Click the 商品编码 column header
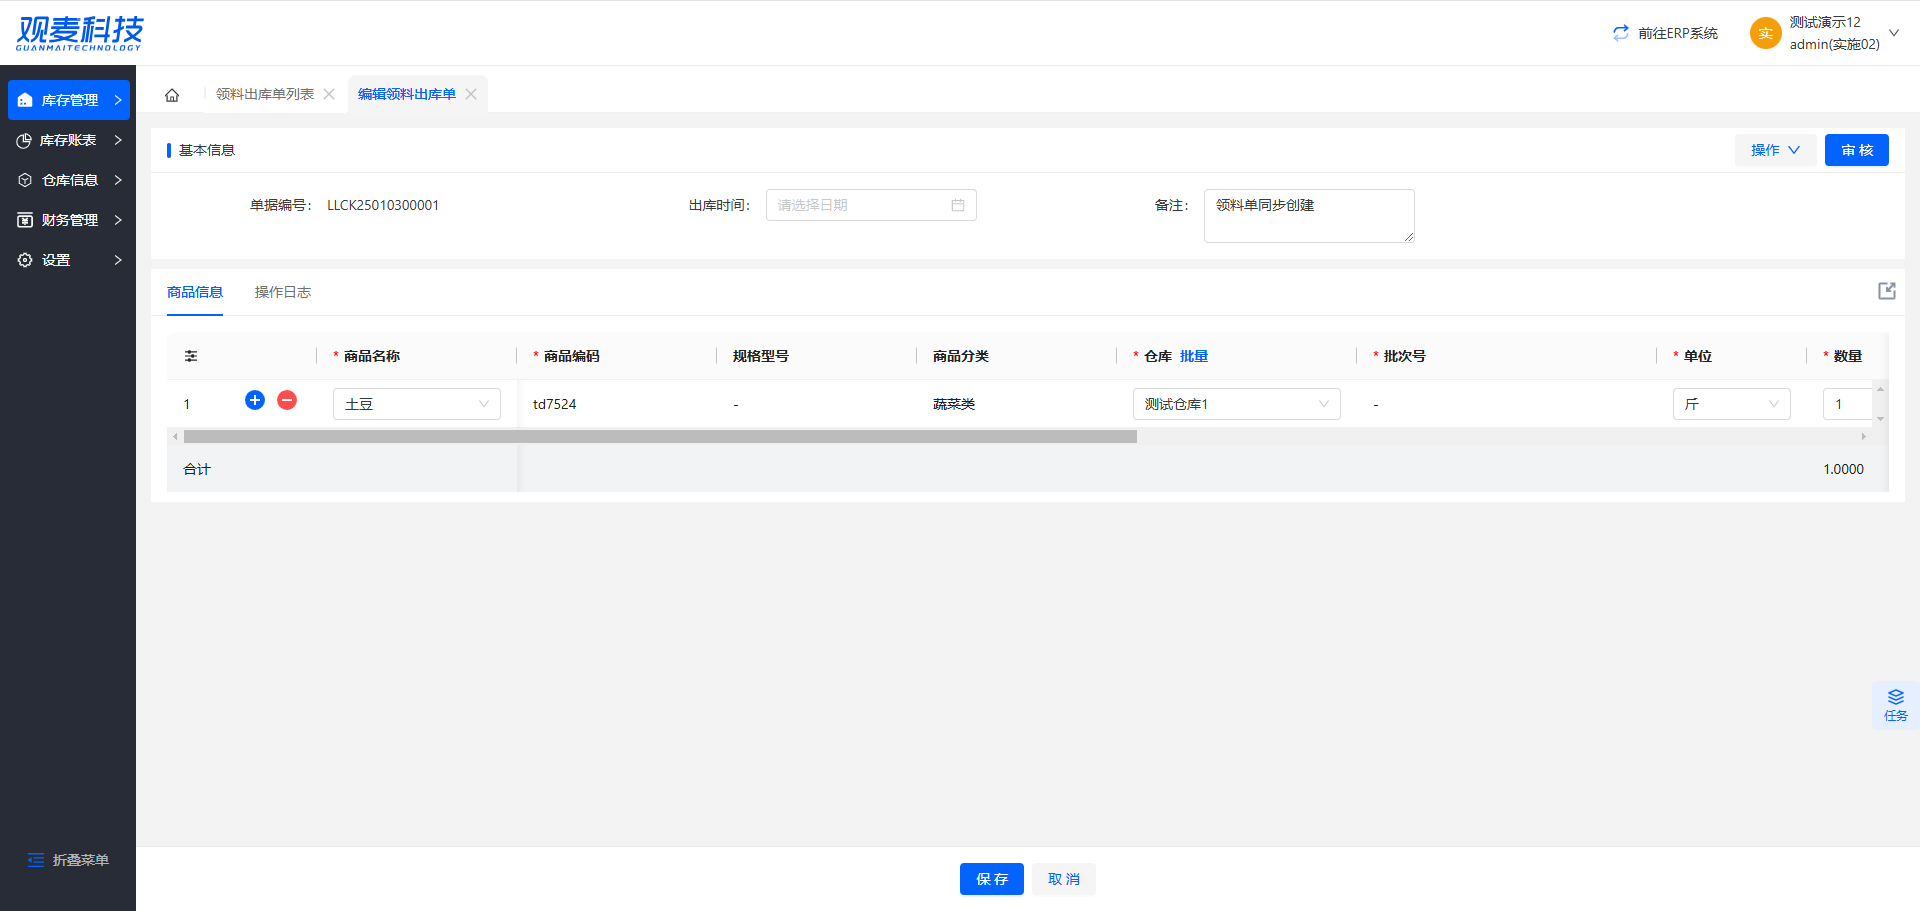This screenshot has width=1920, height=911. tap(572, 356)
